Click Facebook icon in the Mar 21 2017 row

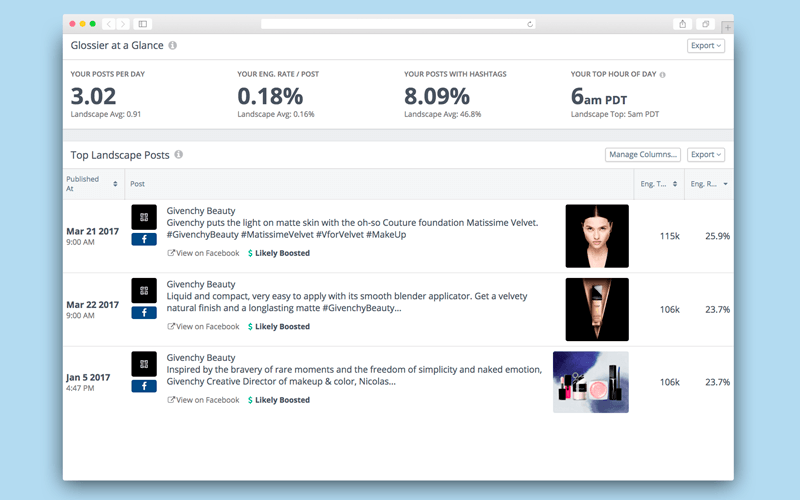[x=144, y=239]
